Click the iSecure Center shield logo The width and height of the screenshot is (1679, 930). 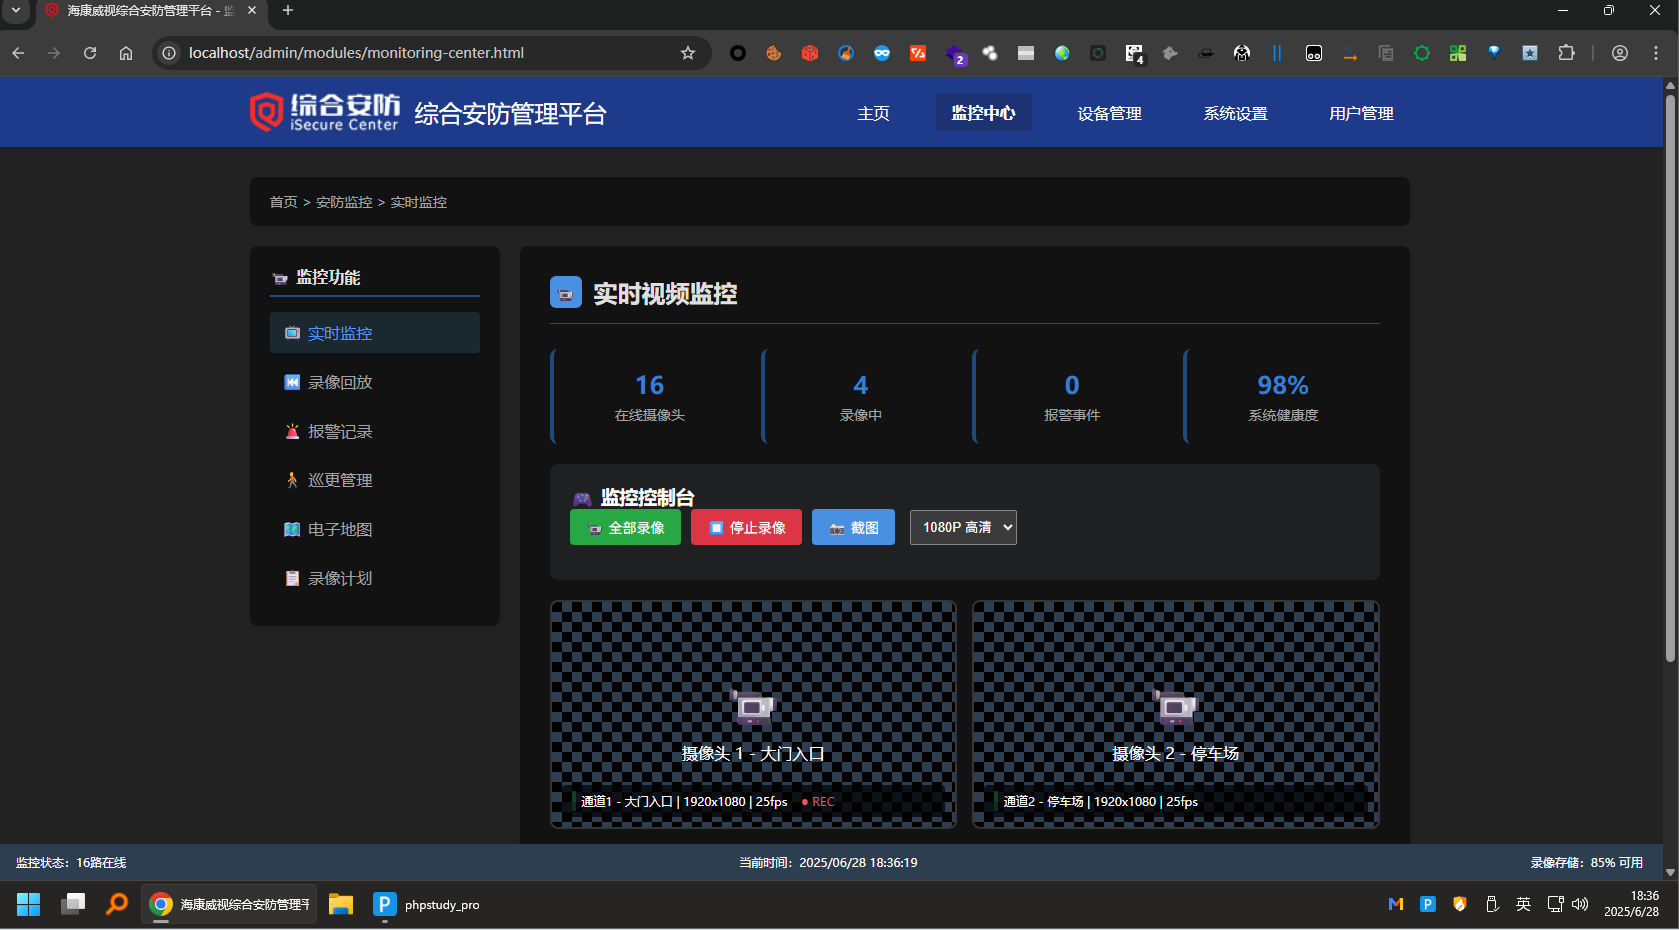(266, 112)
